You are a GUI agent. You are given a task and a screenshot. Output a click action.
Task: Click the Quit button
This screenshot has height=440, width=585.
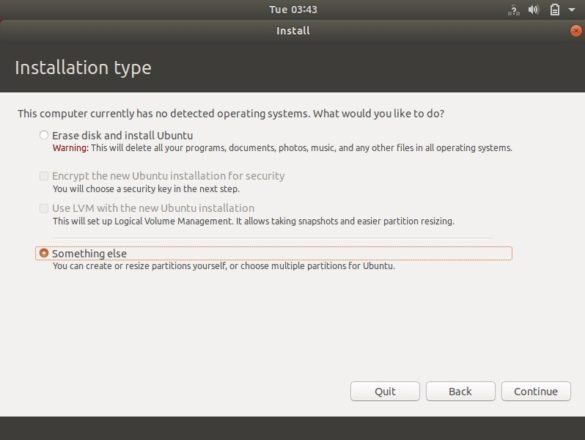coord(385,391)
